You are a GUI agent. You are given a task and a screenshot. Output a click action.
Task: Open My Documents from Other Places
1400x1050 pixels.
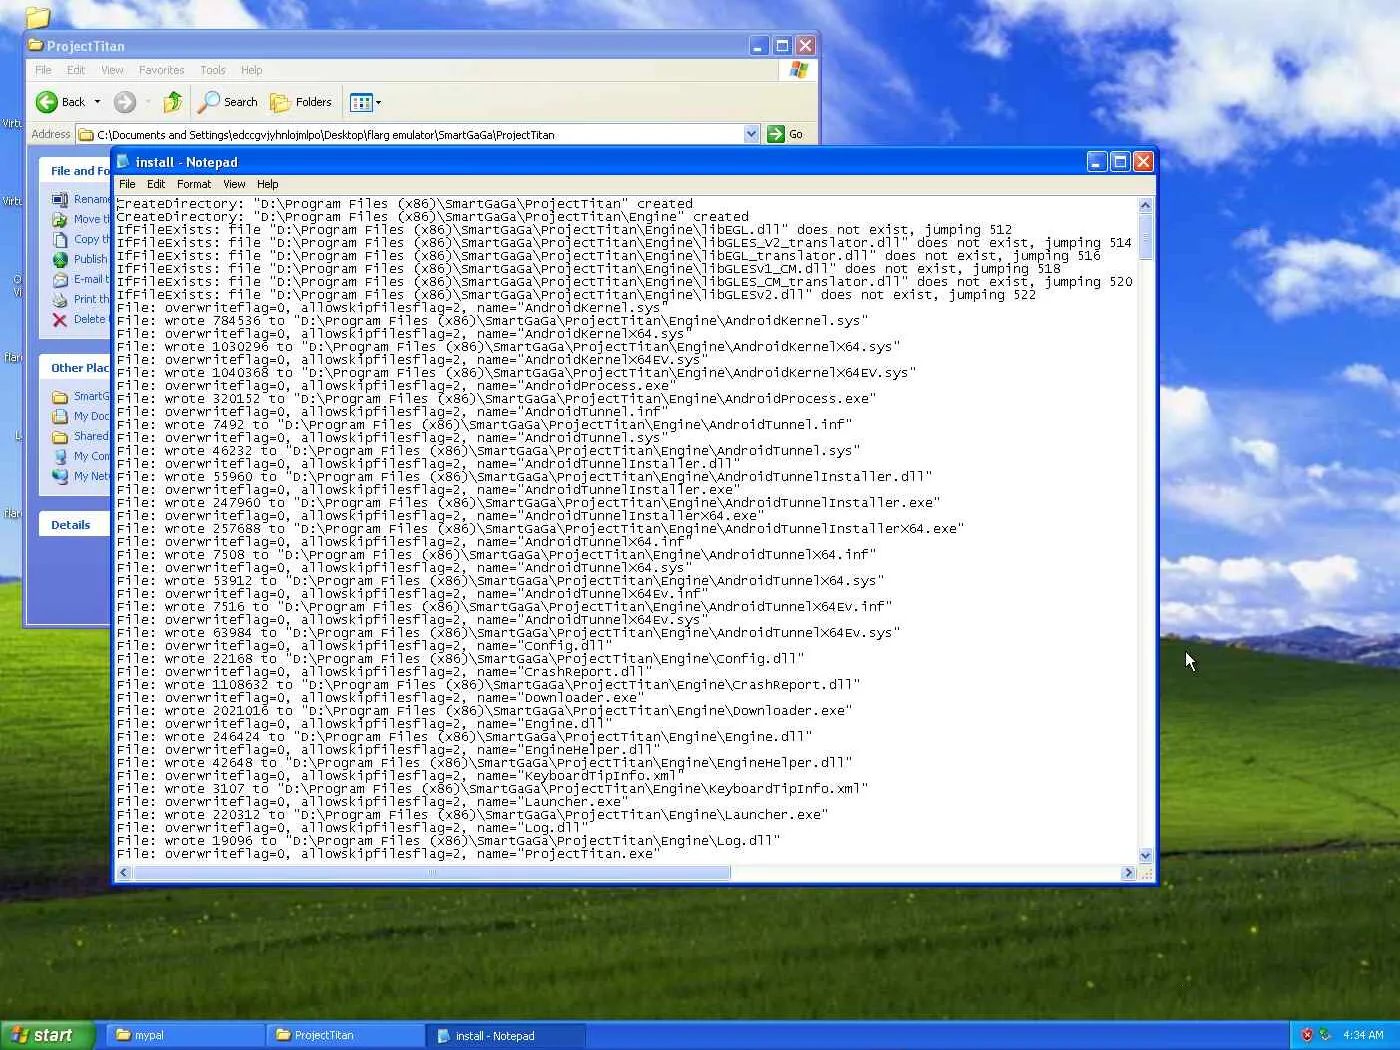[80, 416]
